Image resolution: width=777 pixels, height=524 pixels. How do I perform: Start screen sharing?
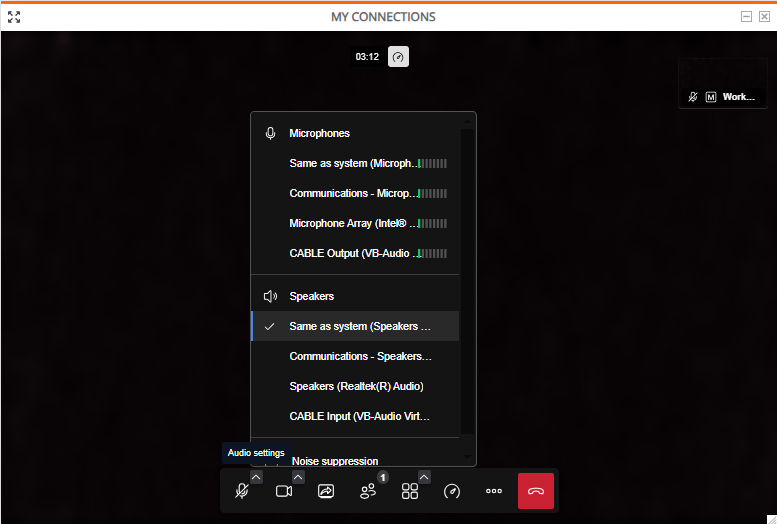(x=326, y=491)
